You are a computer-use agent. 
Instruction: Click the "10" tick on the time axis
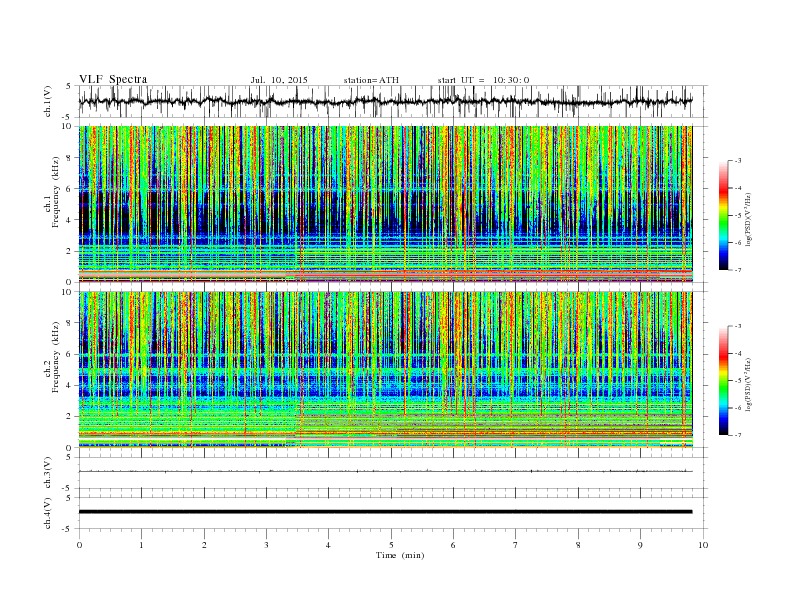coord(703,545)
